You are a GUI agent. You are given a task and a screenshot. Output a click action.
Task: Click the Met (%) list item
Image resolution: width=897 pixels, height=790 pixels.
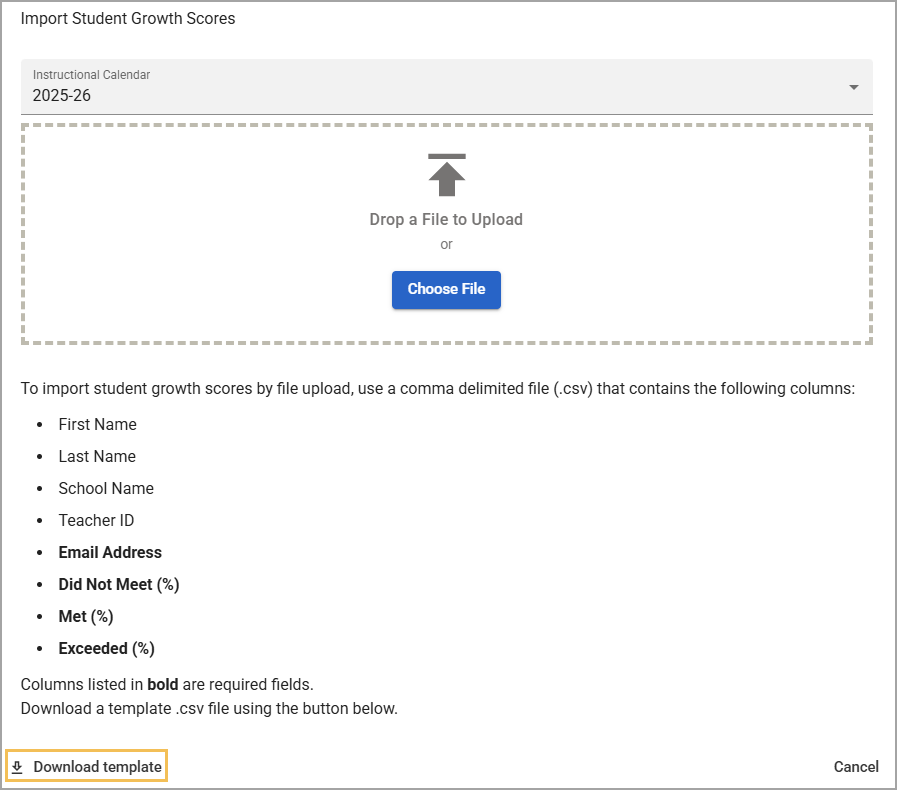coord(86,617)
